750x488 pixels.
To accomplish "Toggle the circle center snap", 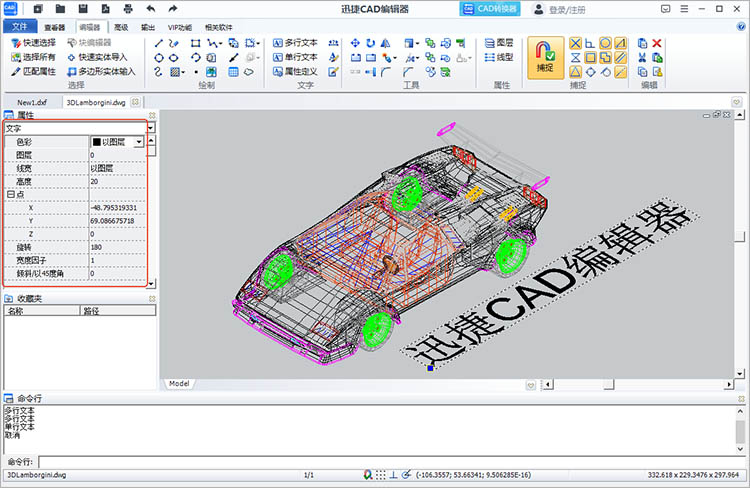I will pyautogui.click(x=606, y=44).
